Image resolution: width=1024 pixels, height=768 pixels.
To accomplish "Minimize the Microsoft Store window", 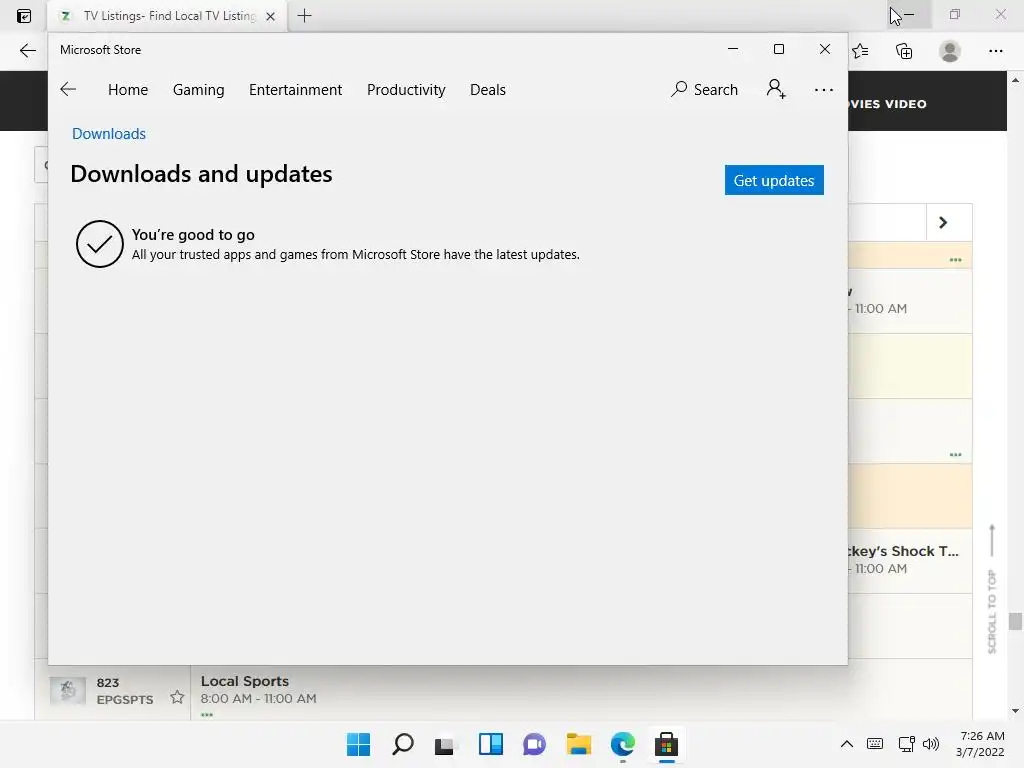I will 733,49.
